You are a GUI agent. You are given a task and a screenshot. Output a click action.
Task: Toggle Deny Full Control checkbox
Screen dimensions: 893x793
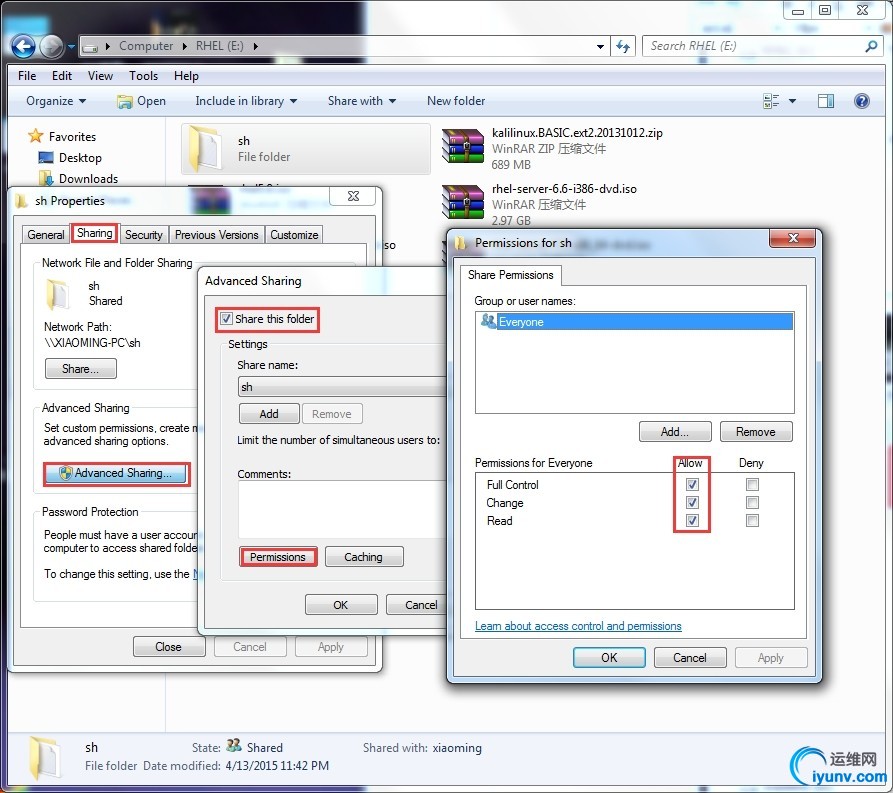(x=752, y=485)
